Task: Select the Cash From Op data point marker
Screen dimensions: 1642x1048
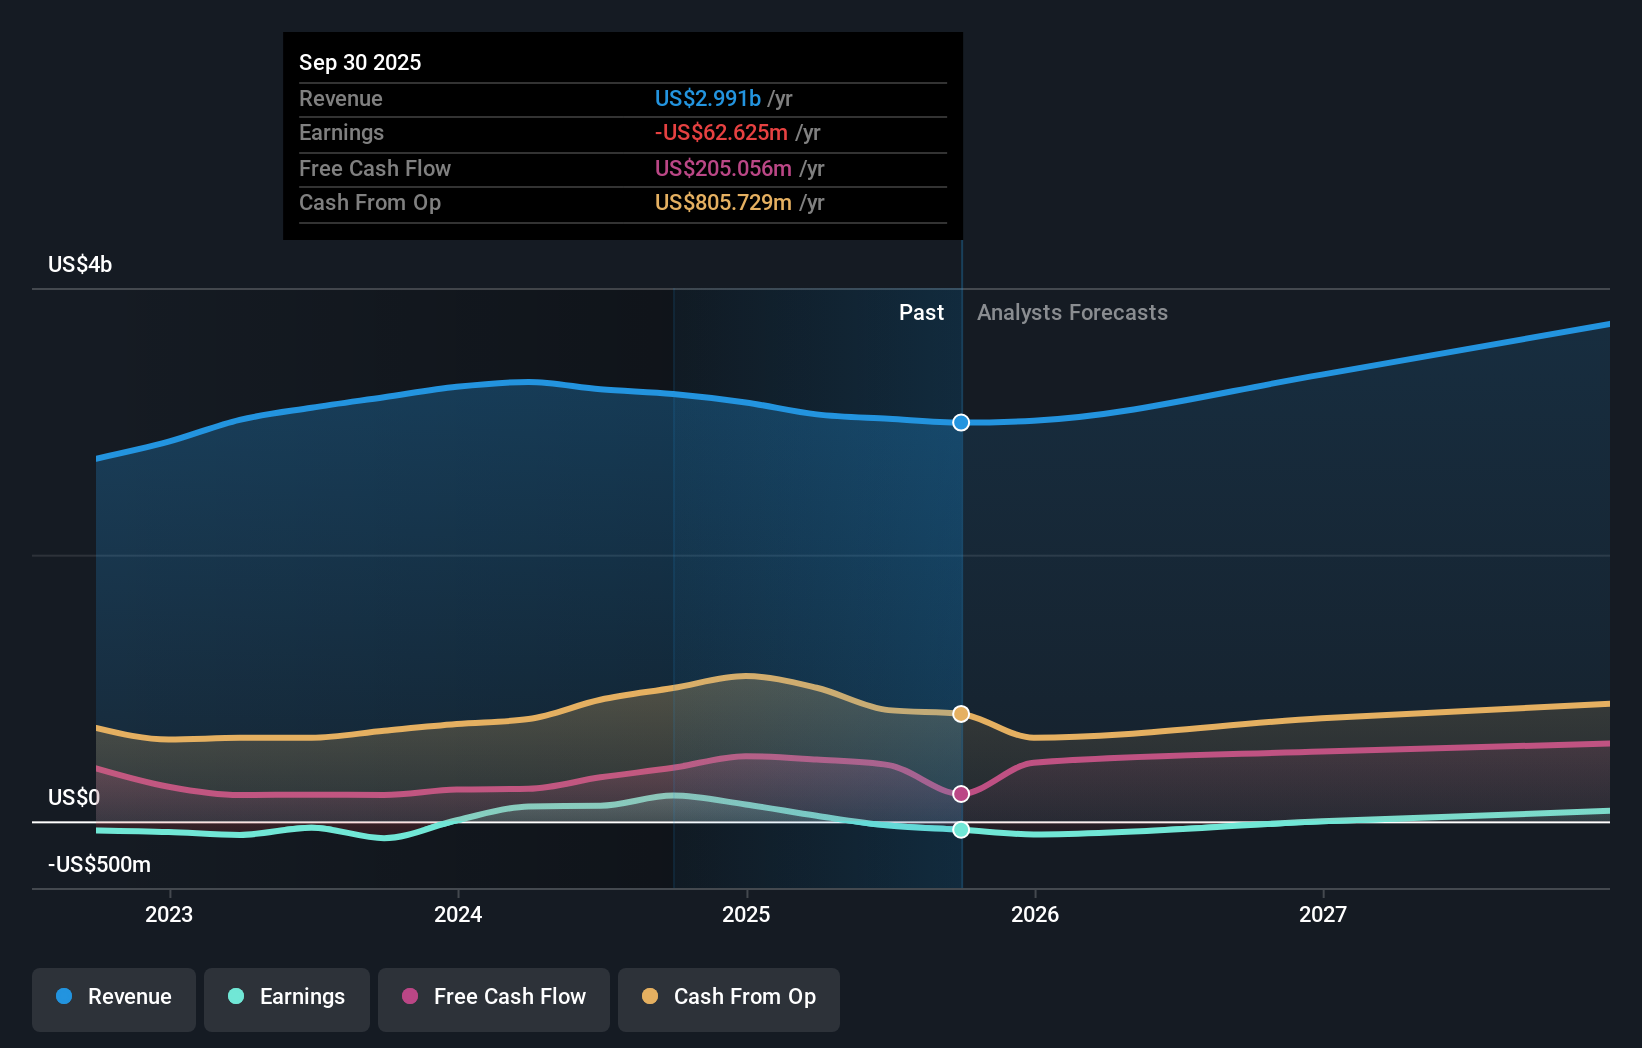Action: click(x=961, y=713)
